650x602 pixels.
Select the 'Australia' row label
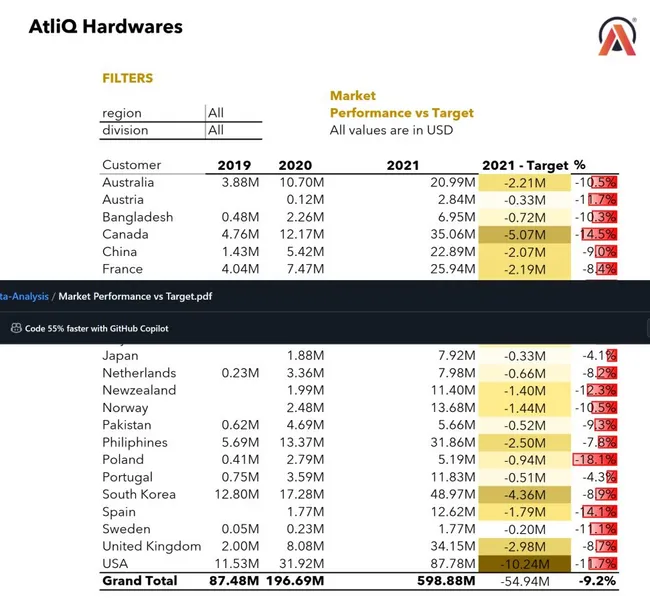(x=128, y=182)
